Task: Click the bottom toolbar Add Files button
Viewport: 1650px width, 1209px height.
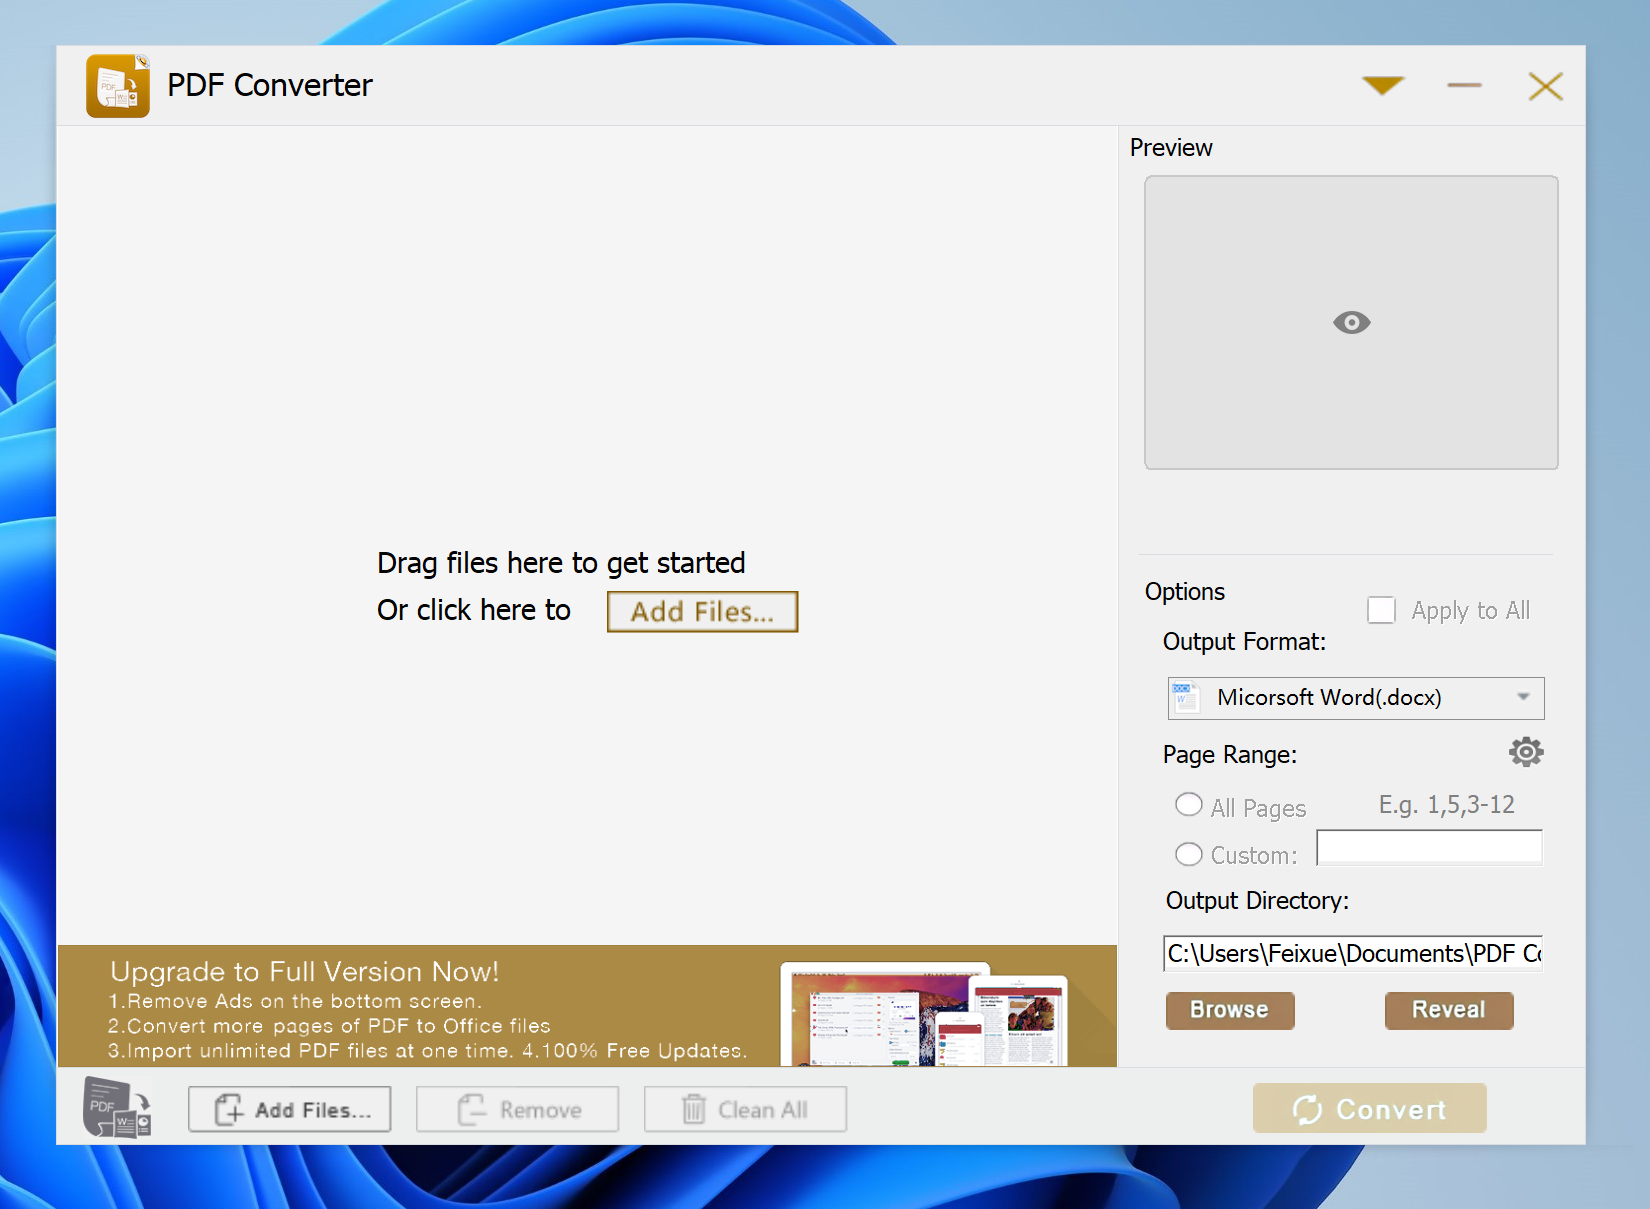Action: click(289, 1110)
